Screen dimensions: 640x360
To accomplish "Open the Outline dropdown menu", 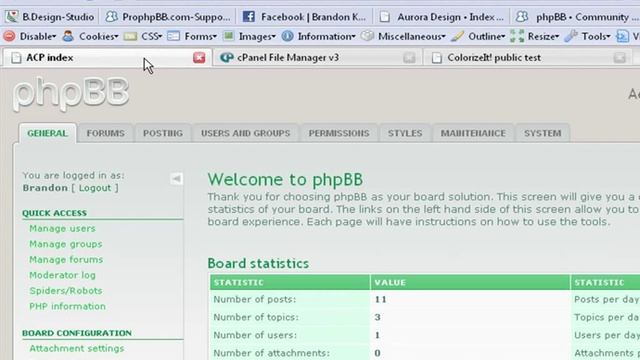I will (478, 36).
